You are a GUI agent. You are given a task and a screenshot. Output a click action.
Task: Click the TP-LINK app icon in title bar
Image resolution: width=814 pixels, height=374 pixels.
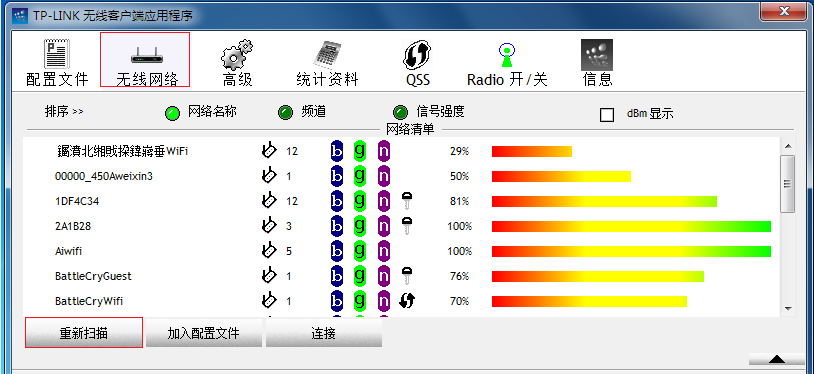click(19, 15)
